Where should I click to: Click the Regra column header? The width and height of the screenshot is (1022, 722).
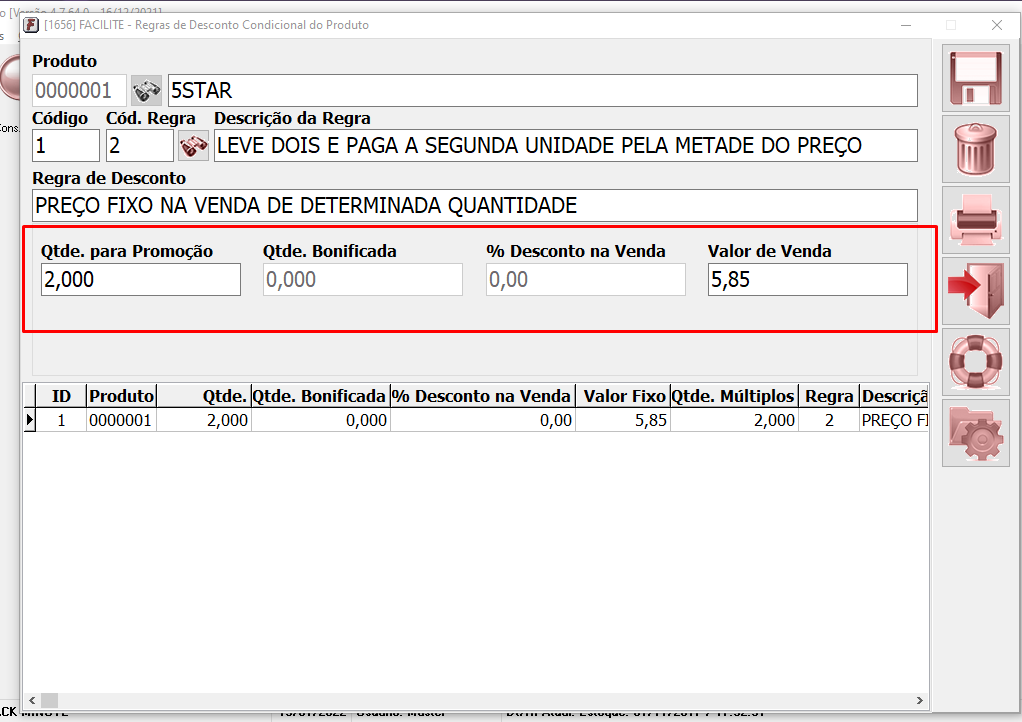pyautogui.click(x=829, y=396)
